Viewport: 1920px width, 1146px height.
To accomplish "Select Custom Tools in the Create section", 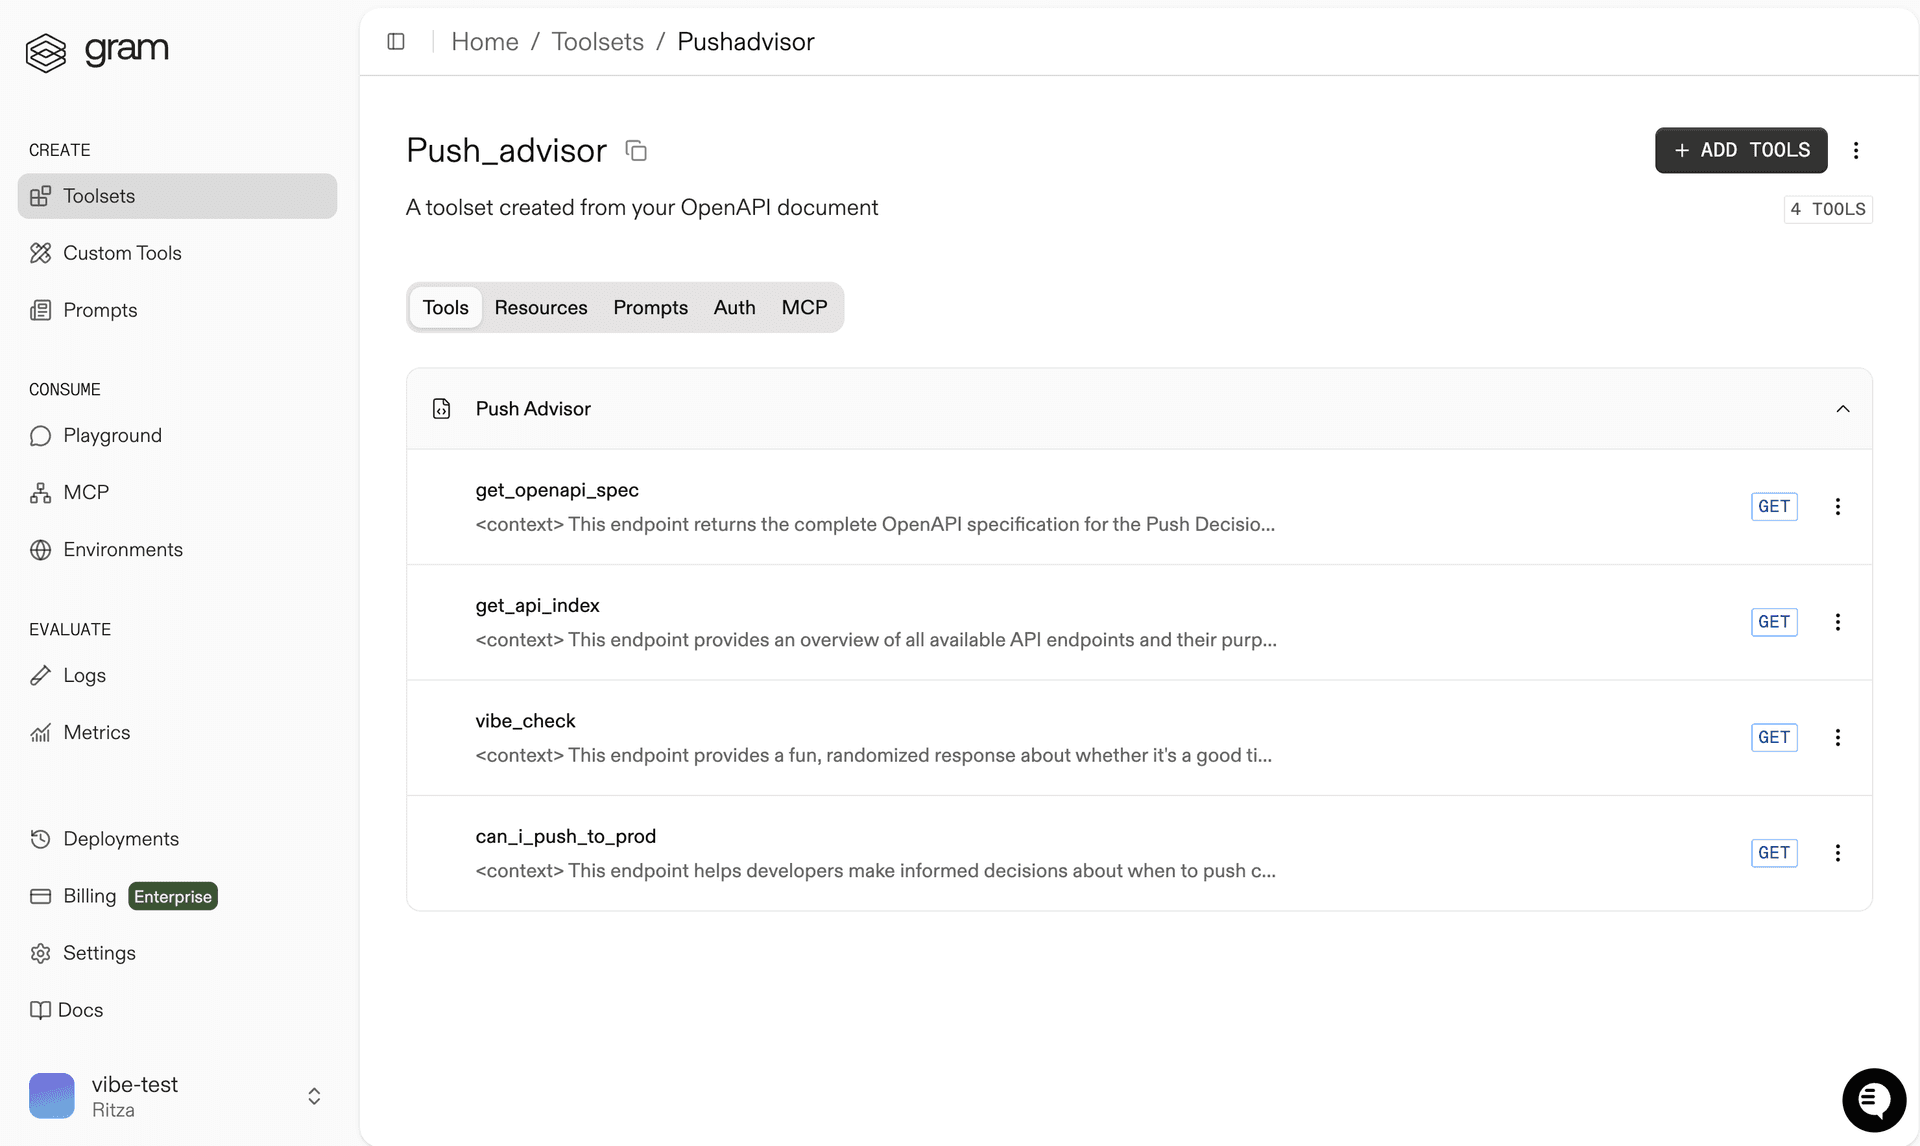I will tap(122, 252).
